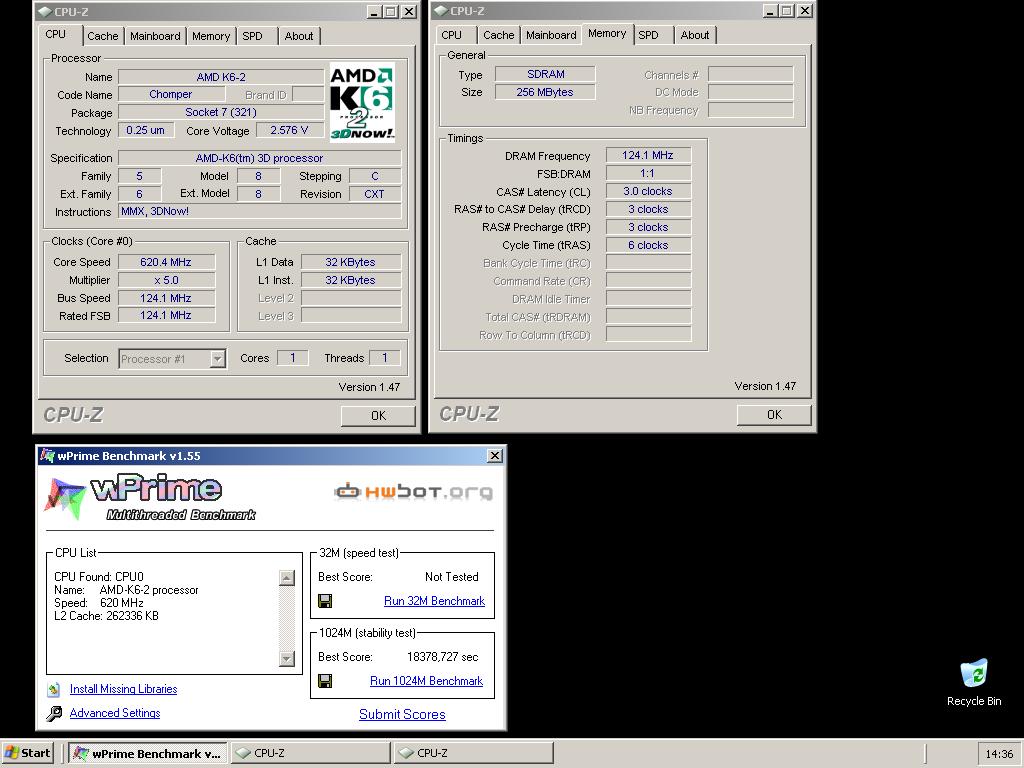Screen dimensions: 1024x768
Task: Open the About tab in right CPU-Z window
Action: coord(695,35)
